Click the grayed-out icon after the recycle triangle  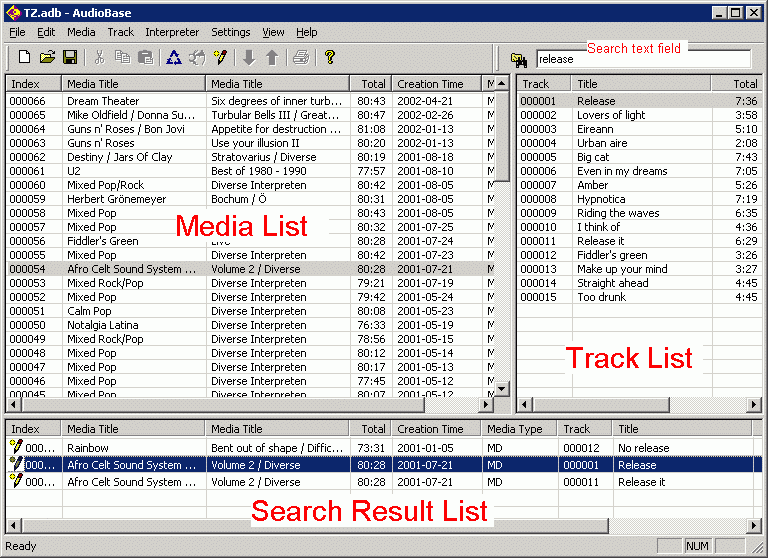pos(197,57)
